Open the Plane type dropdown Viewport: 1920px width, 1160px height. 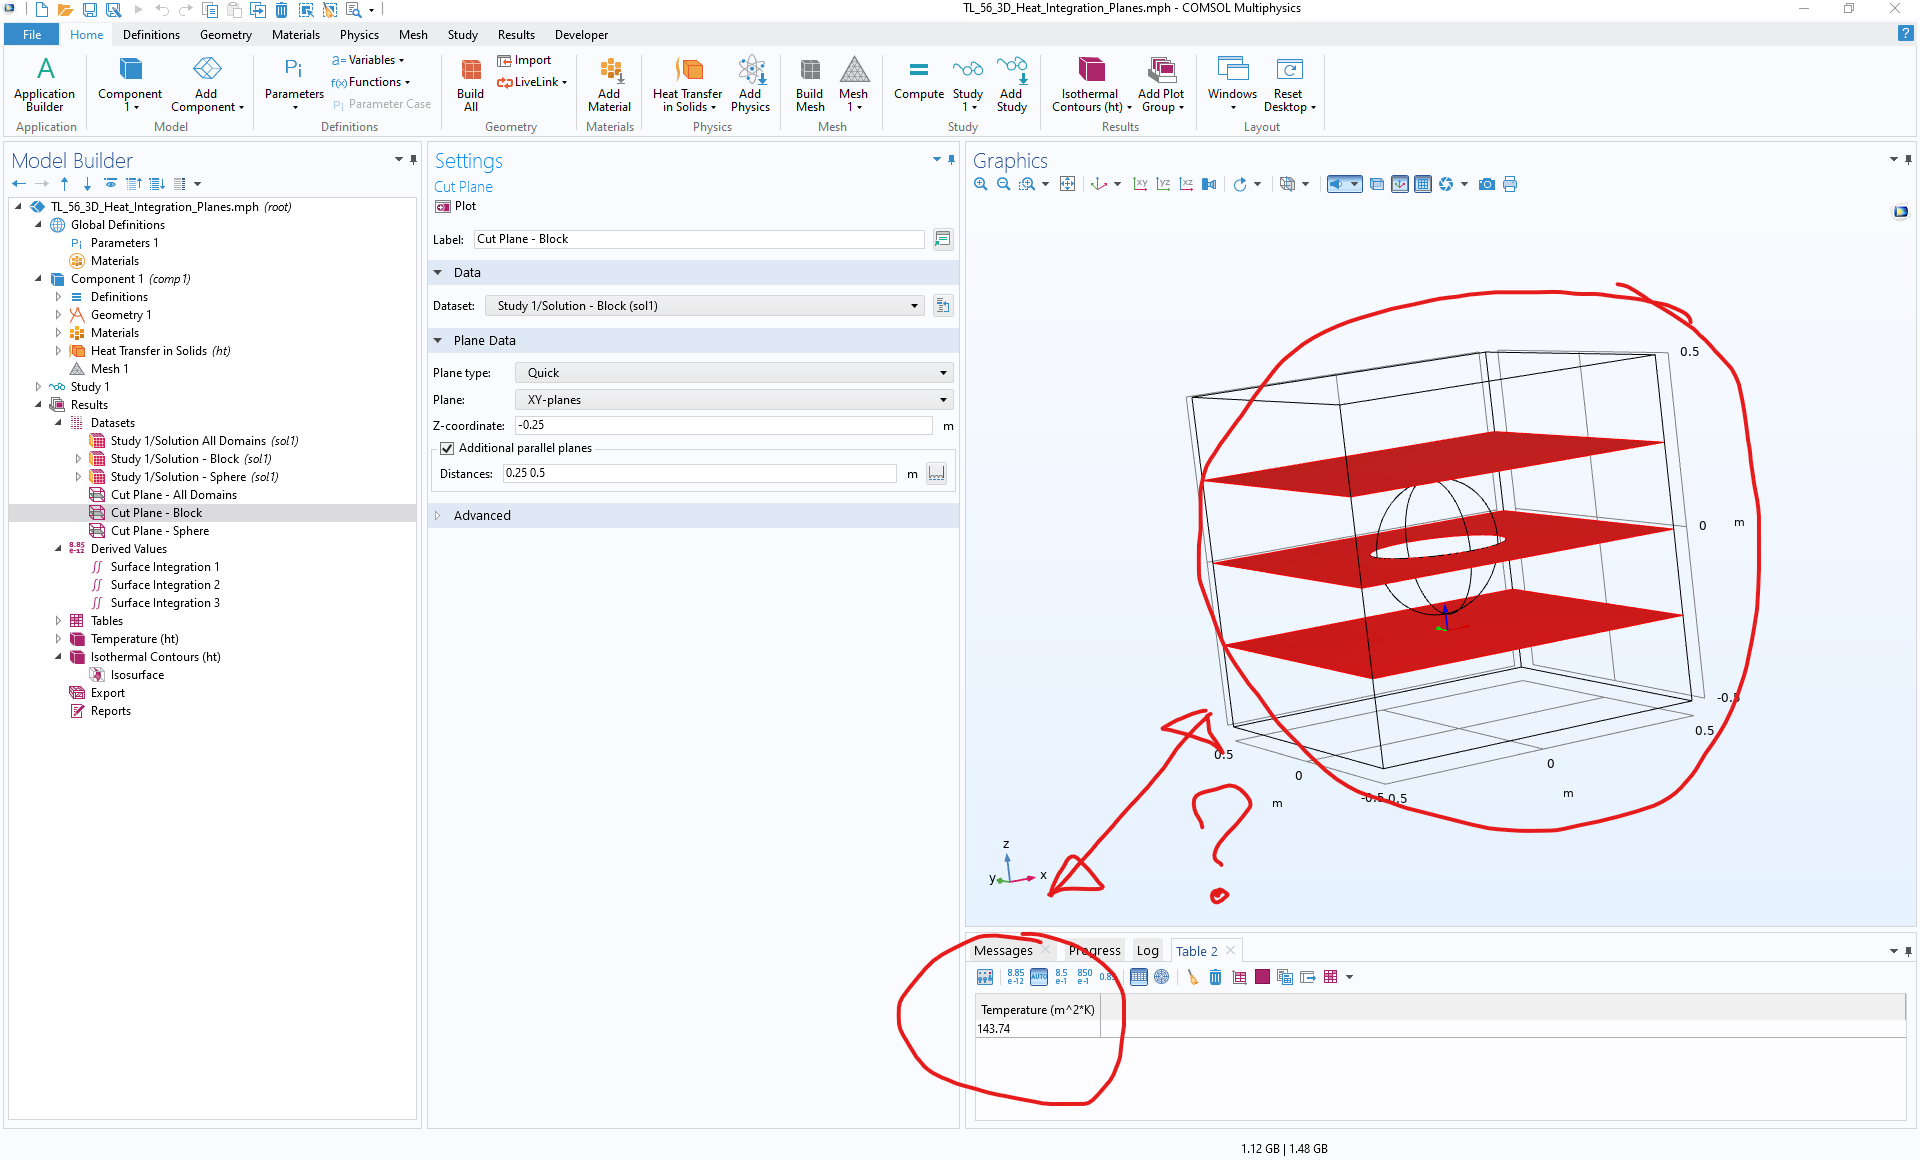734,373
